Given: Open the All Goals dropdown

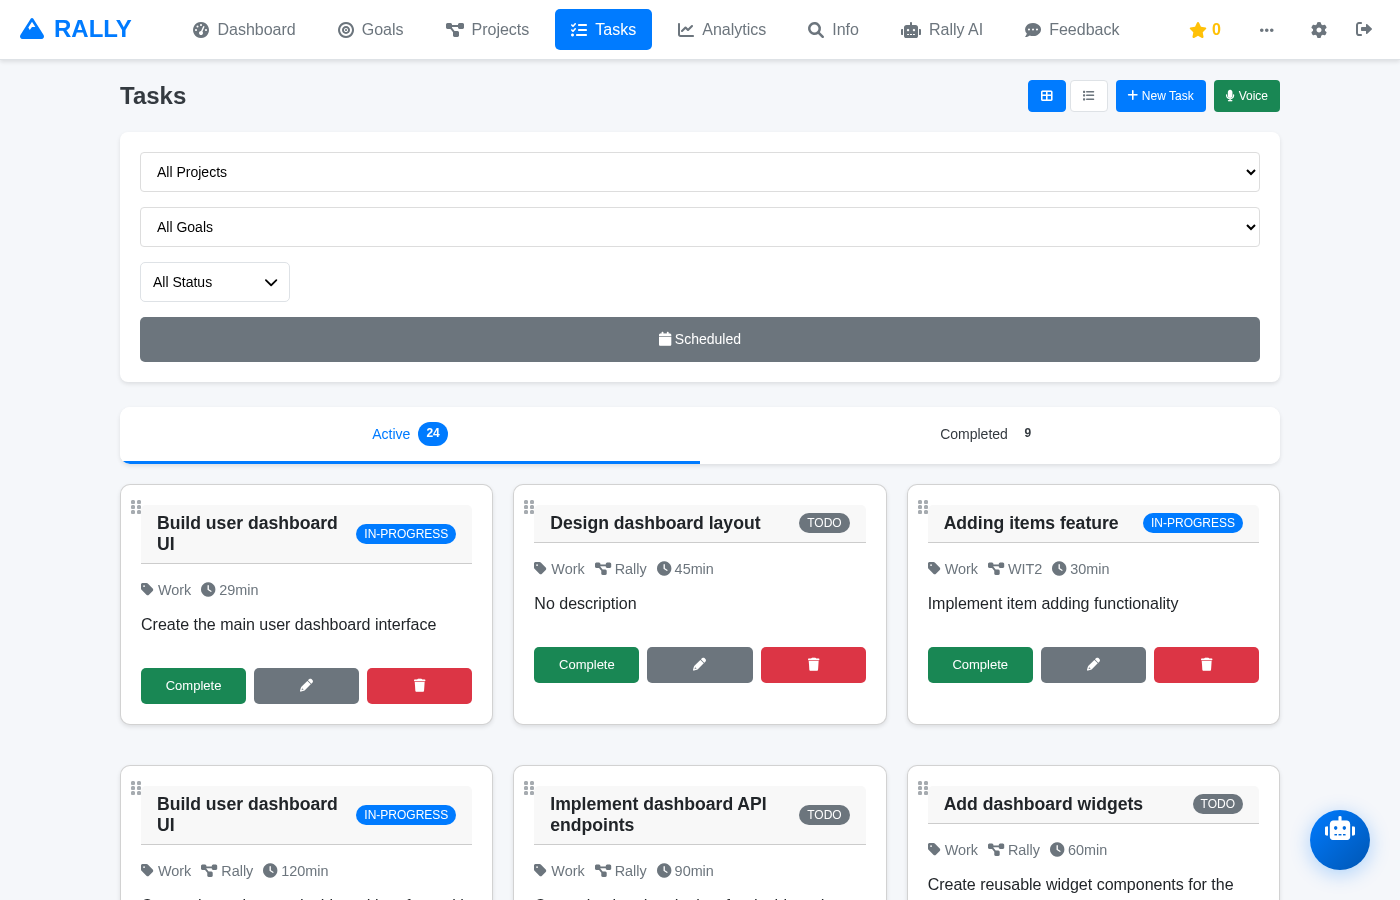Looking at the screenshot, I should click(x=699, y=227).
